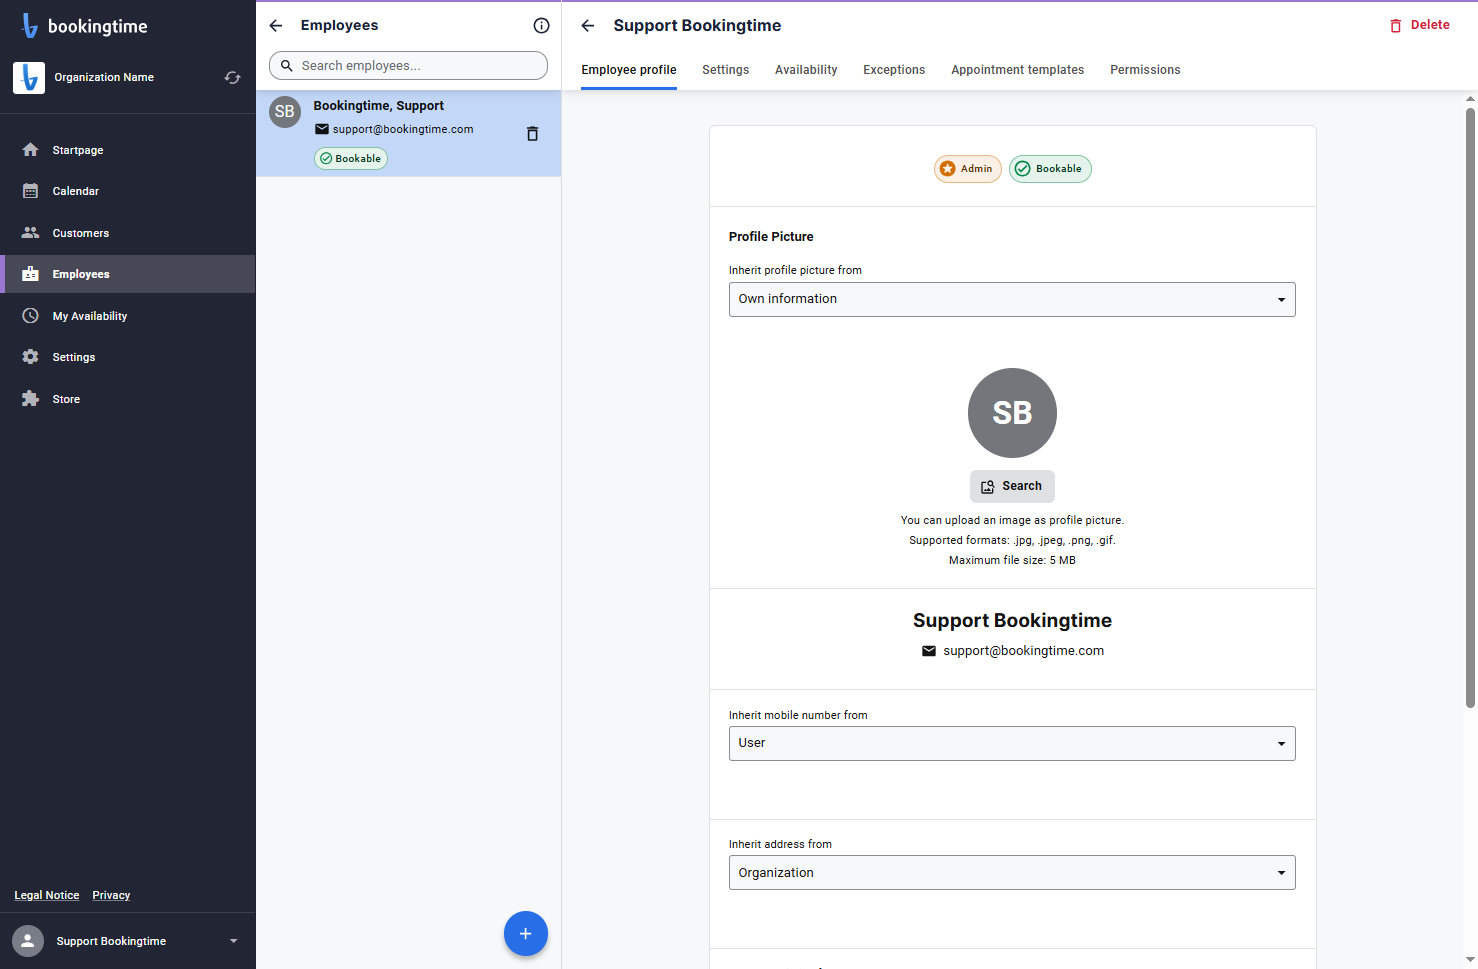Click back arrow next to Support Bookingtime title
This screenshot has height=969, width=1478.
click(x=588, y=26)
